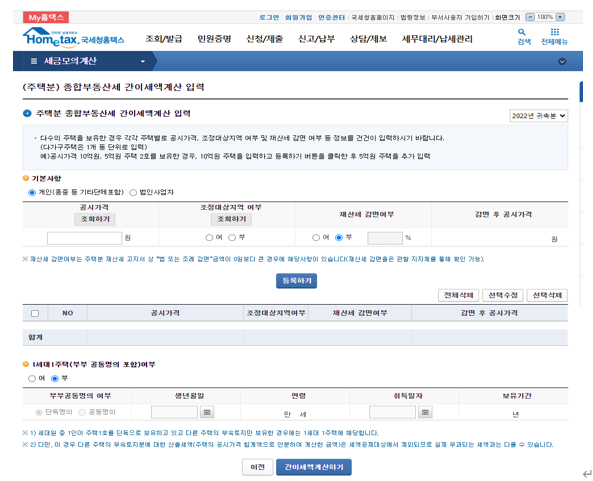Select 개인(종중 등 기타단체포함) radio
The width and height of the screenshot is (593, 481).
32,192
